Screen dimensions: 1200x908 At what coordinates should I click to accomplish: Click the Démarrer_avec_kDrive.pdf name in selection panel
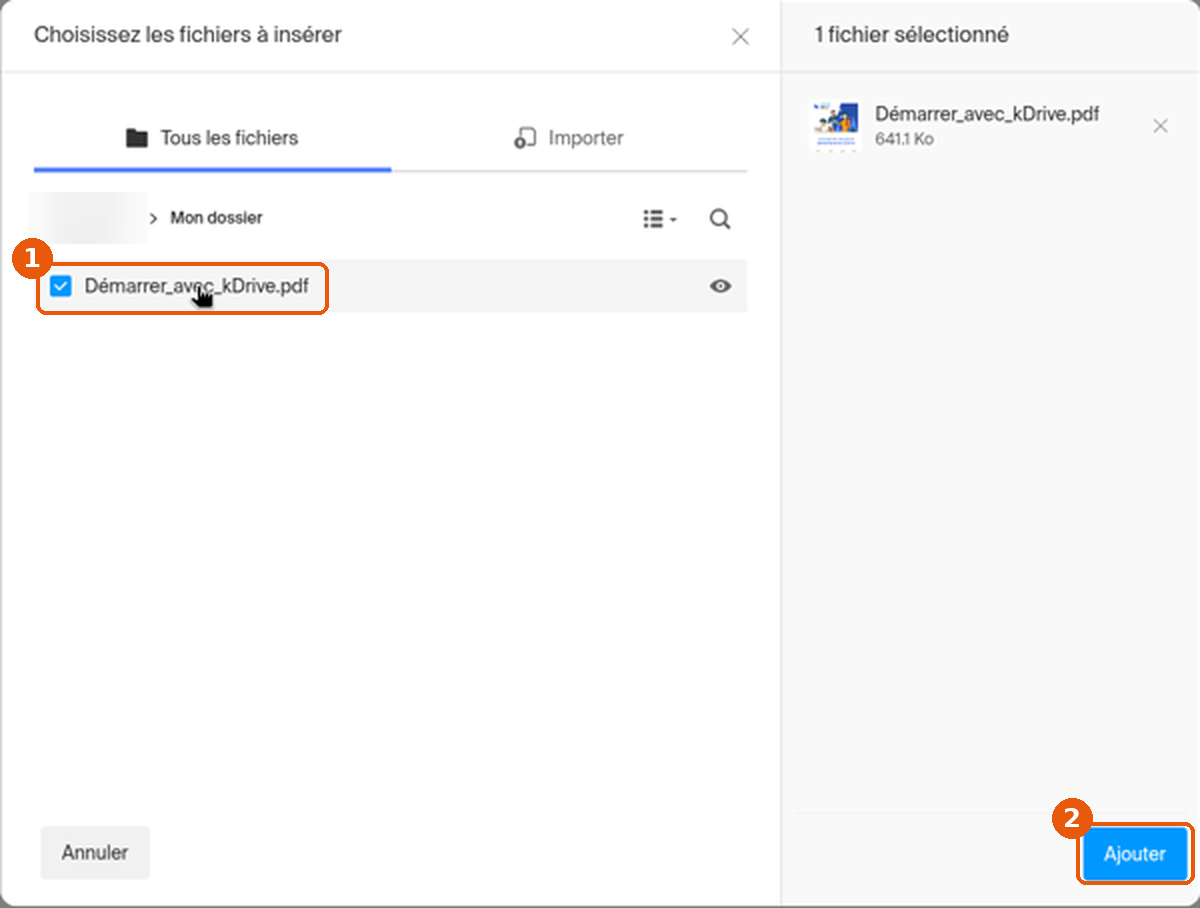987,114
